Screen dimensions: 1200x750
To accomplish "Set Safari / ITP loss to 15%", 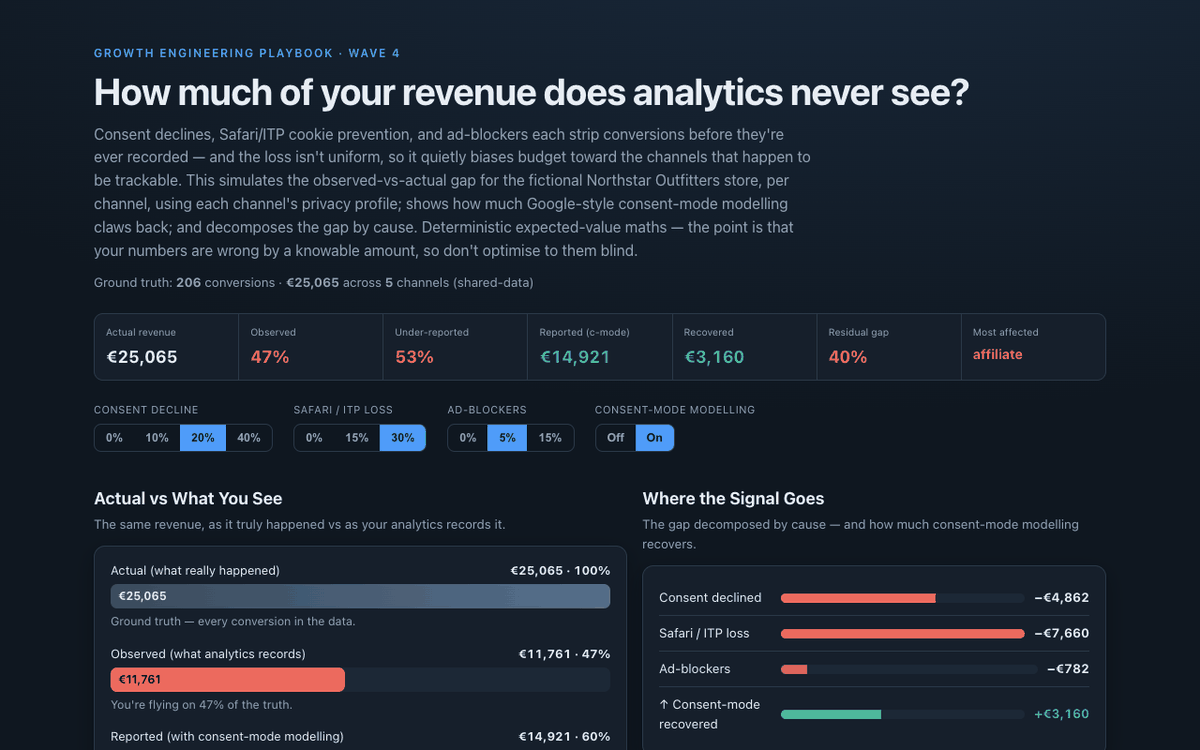I will pyautogui.click(x=357, y=438).
